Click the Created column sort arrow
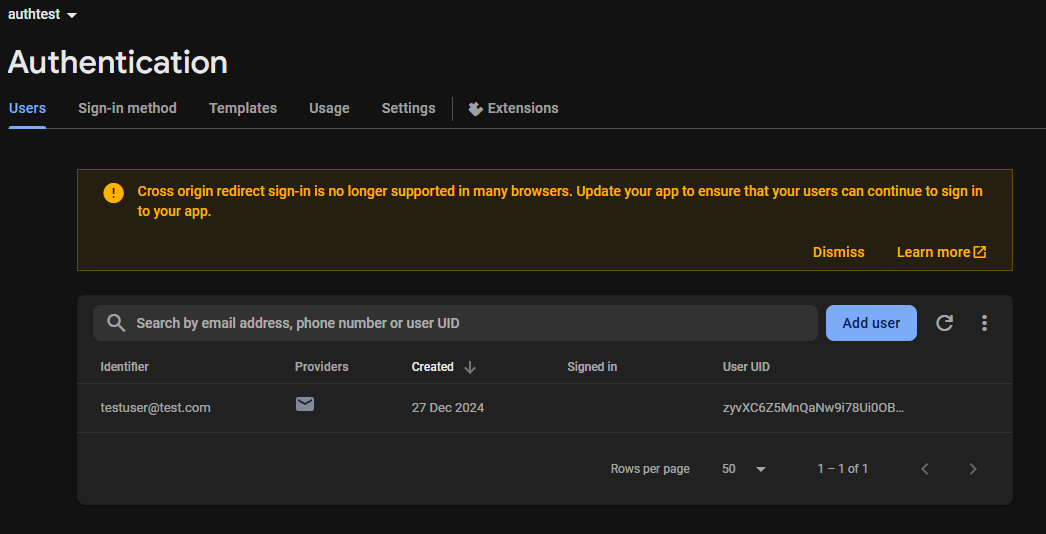Viewport: 1046px width, 534px height. coord(470,367)
